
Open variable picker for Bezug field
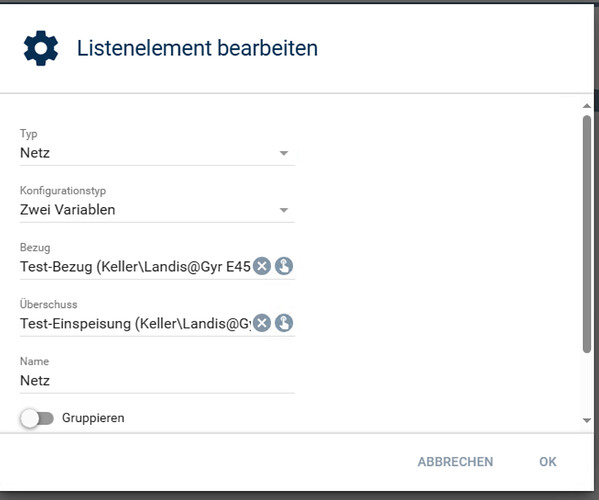pyautogui.click(x=284, y=266)
